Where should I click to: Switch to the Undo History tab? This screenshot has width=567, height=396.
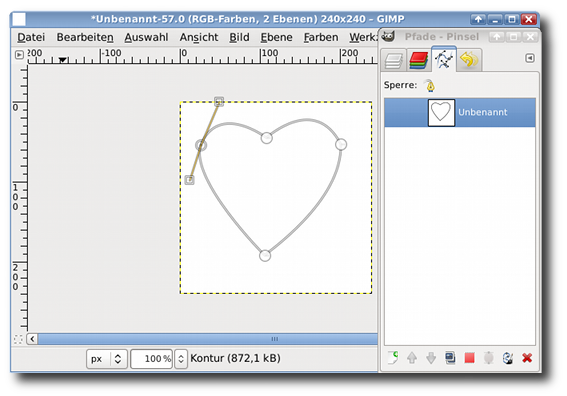coord(469,60)
